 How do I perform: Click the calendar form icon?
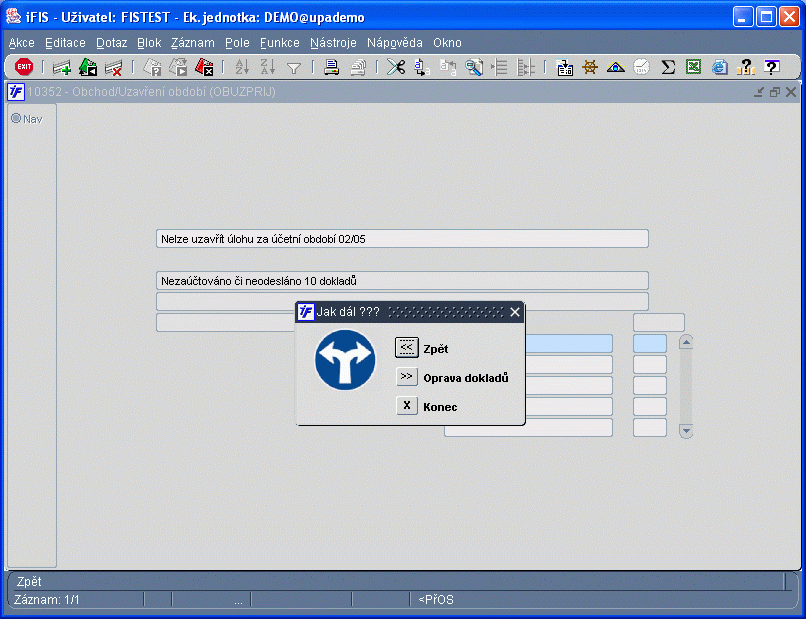(564, 67)
